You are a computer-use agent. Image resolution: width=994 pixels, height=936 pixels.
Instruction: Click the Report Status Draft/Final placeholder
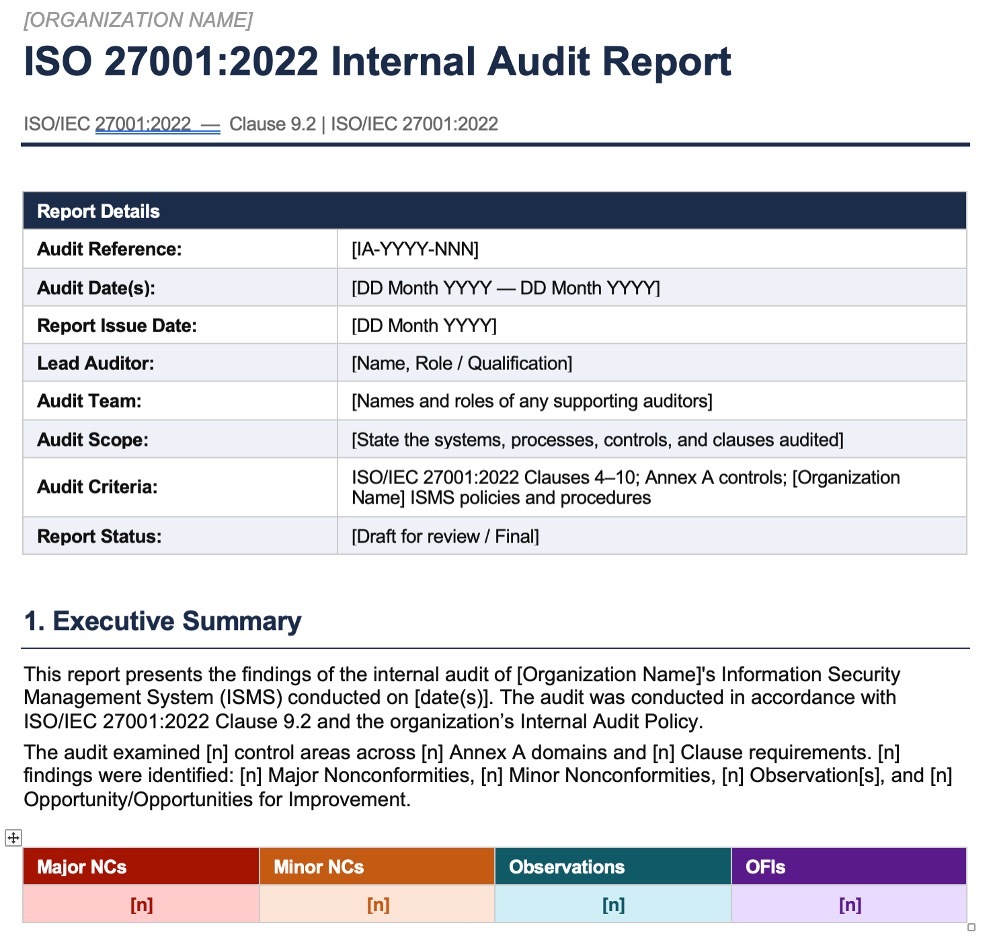(x=446, y=537)
